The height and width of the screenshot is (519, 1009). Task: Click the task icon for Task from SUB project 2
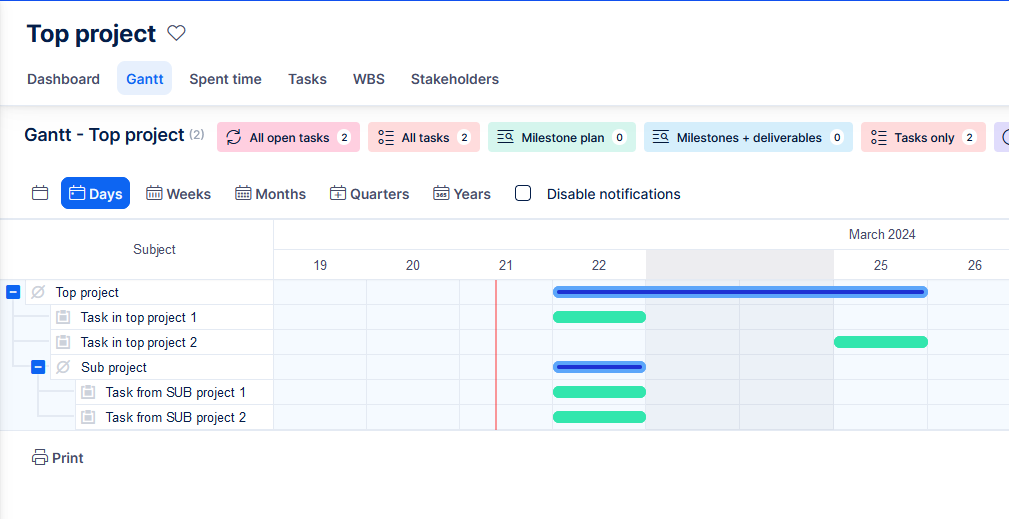coord(88,417)
